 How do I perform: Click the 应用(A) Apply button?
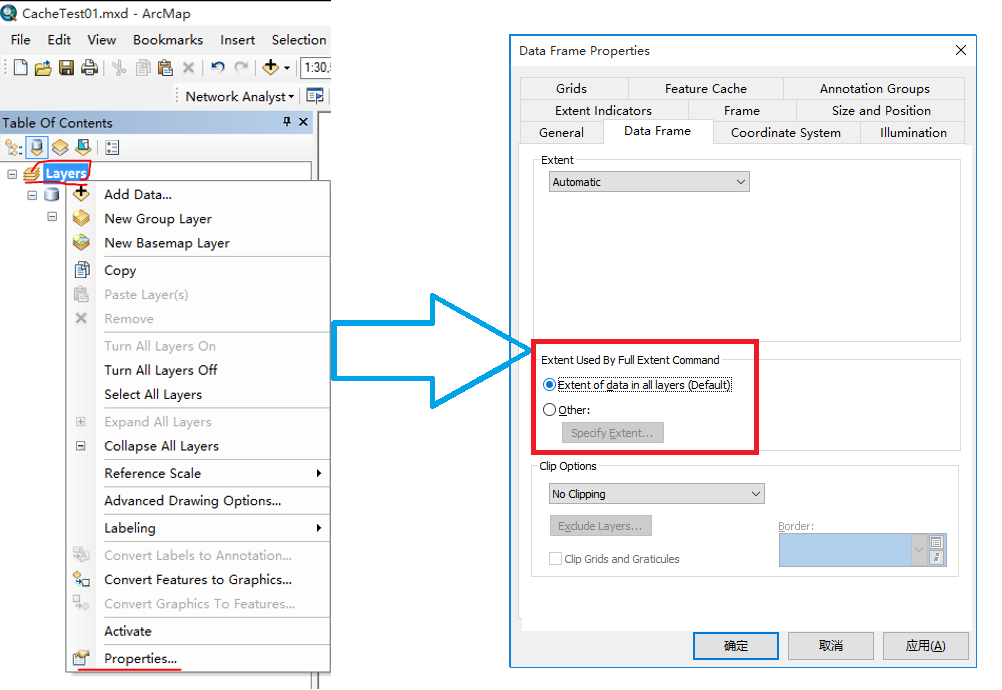pos(925,646)
